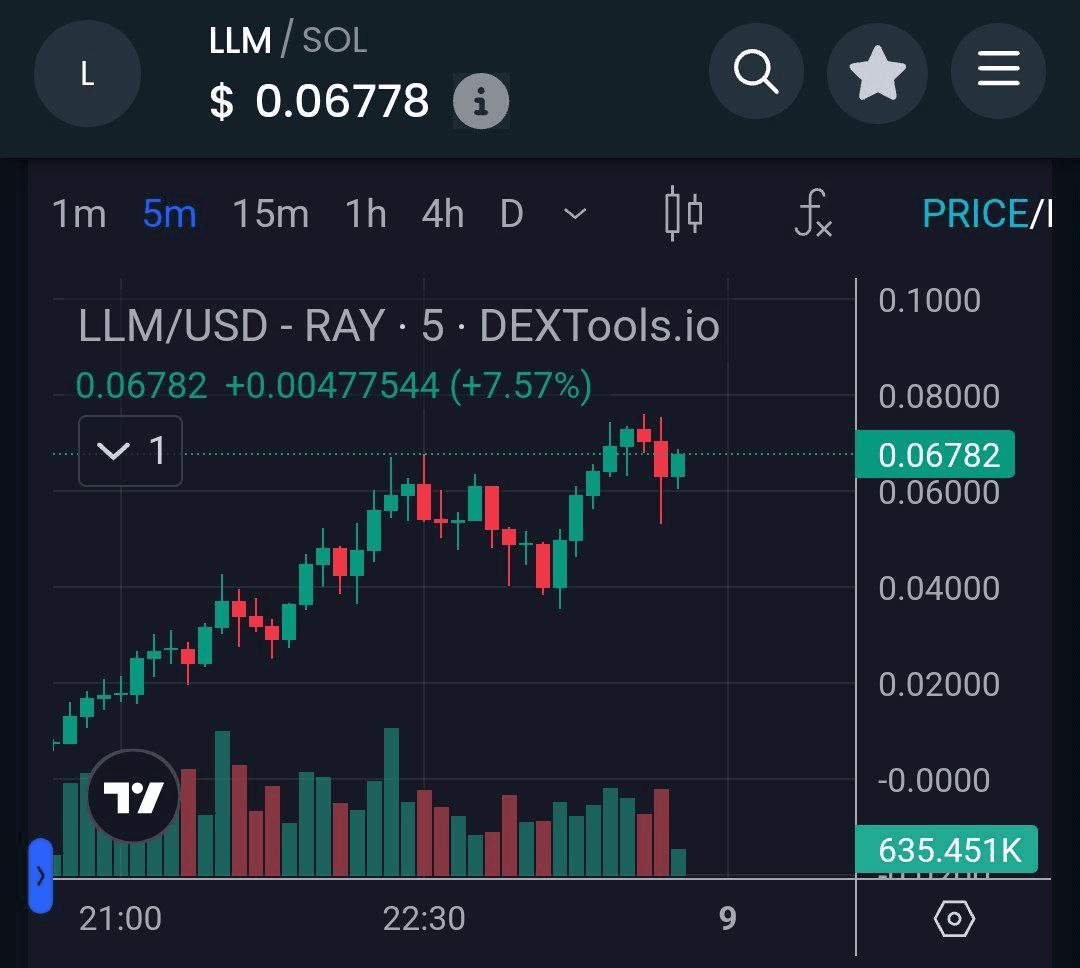Click the 0.08000 price axis label
The height and width of the screenshot is (968, 1080).
[x=939, y=396]
